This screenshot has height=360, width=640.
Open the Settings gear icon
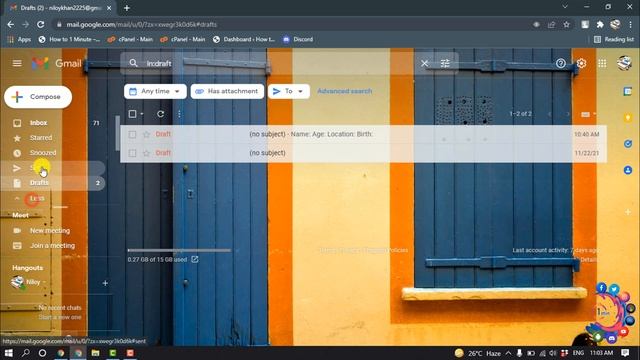(x=581, y=63)
